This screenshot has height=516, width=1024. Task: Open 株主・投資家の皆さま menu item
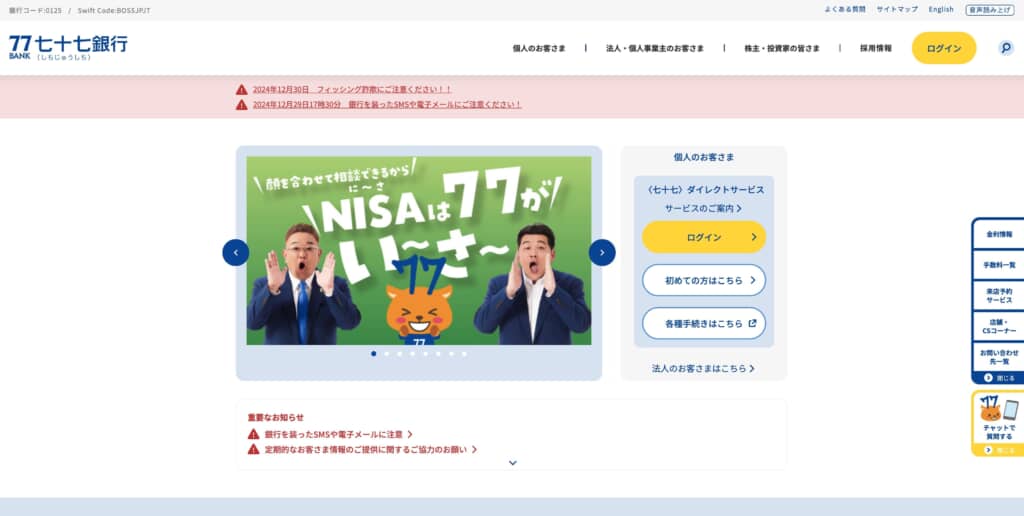782,48
